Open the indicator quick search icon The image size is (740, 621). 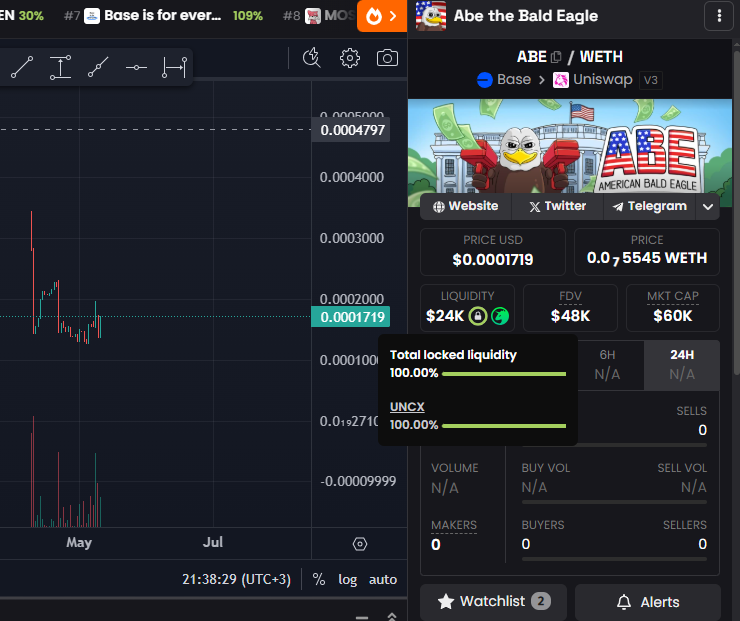coord(311,58)
